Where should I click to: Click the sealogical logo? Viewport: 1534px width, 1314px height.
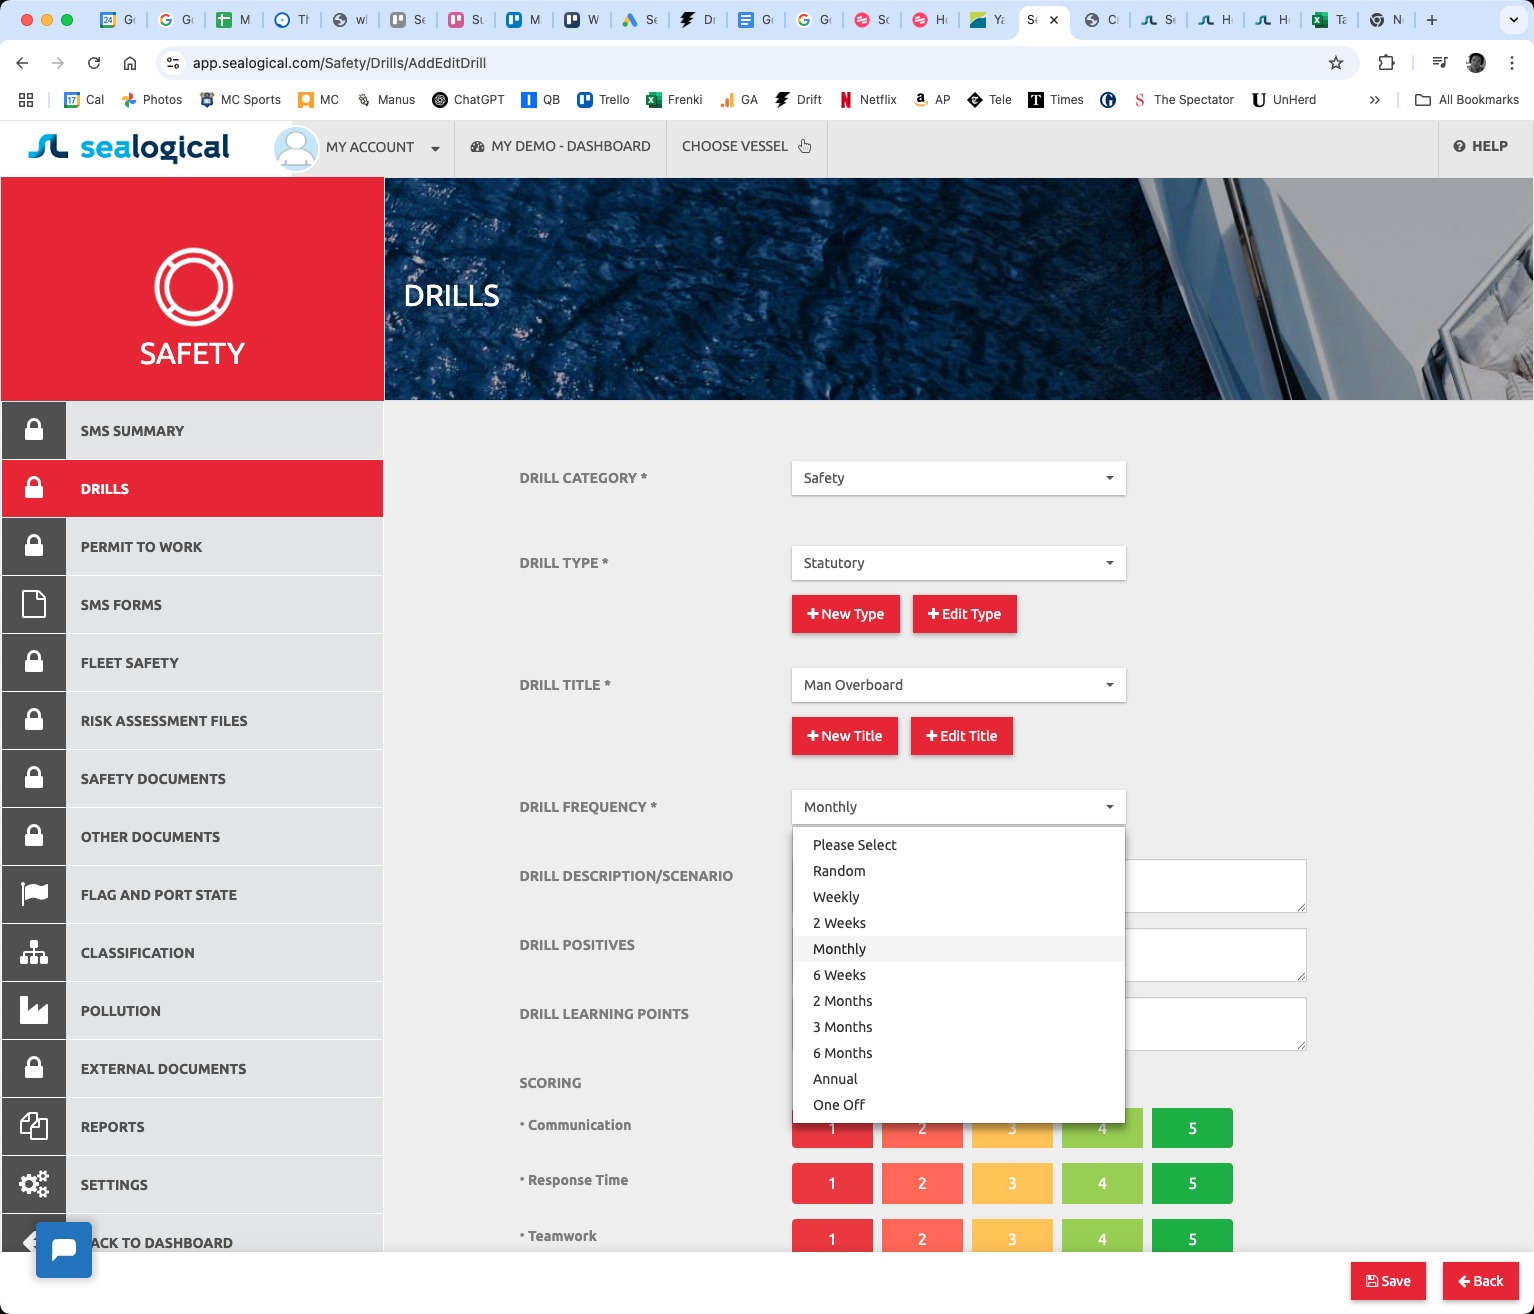coord(129,147)
